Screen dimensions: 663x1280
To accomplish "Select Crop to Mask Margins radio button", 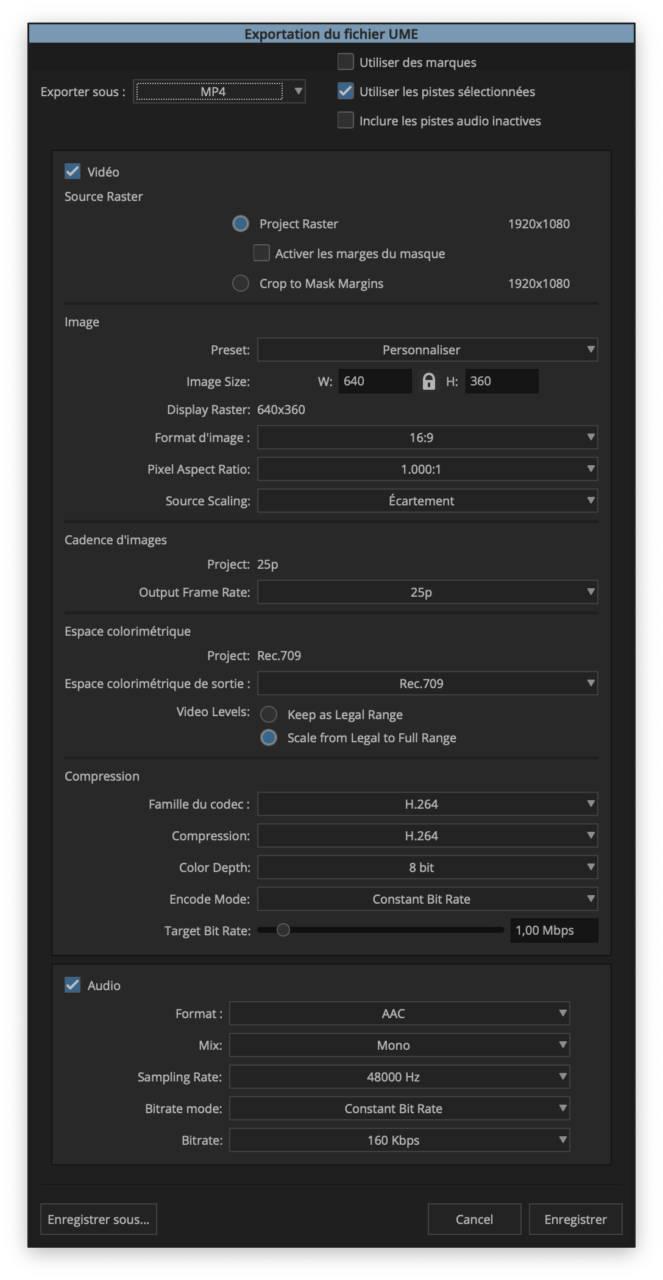I will [241, 283].
